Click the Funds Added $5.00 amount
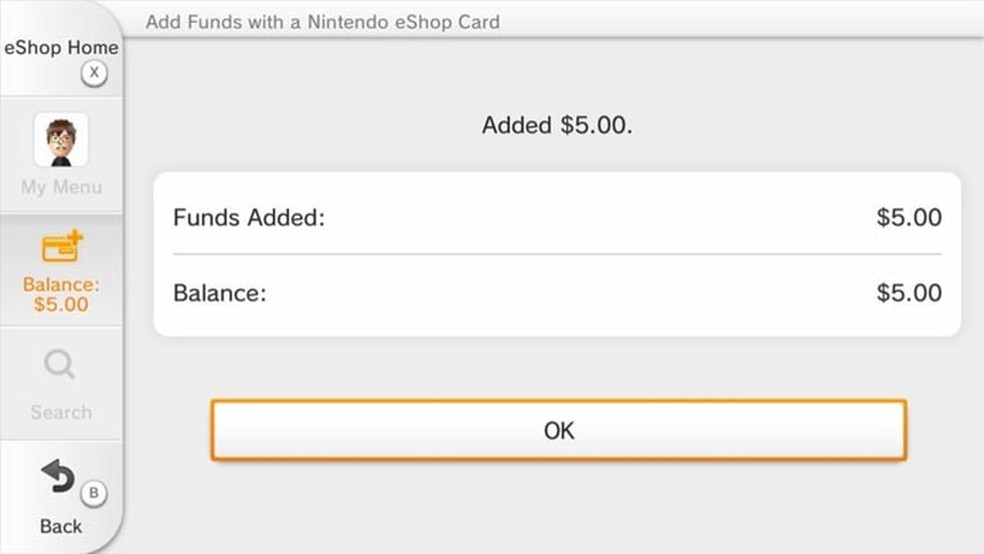This screenshot has width=984, height=554. coord(908,217)
